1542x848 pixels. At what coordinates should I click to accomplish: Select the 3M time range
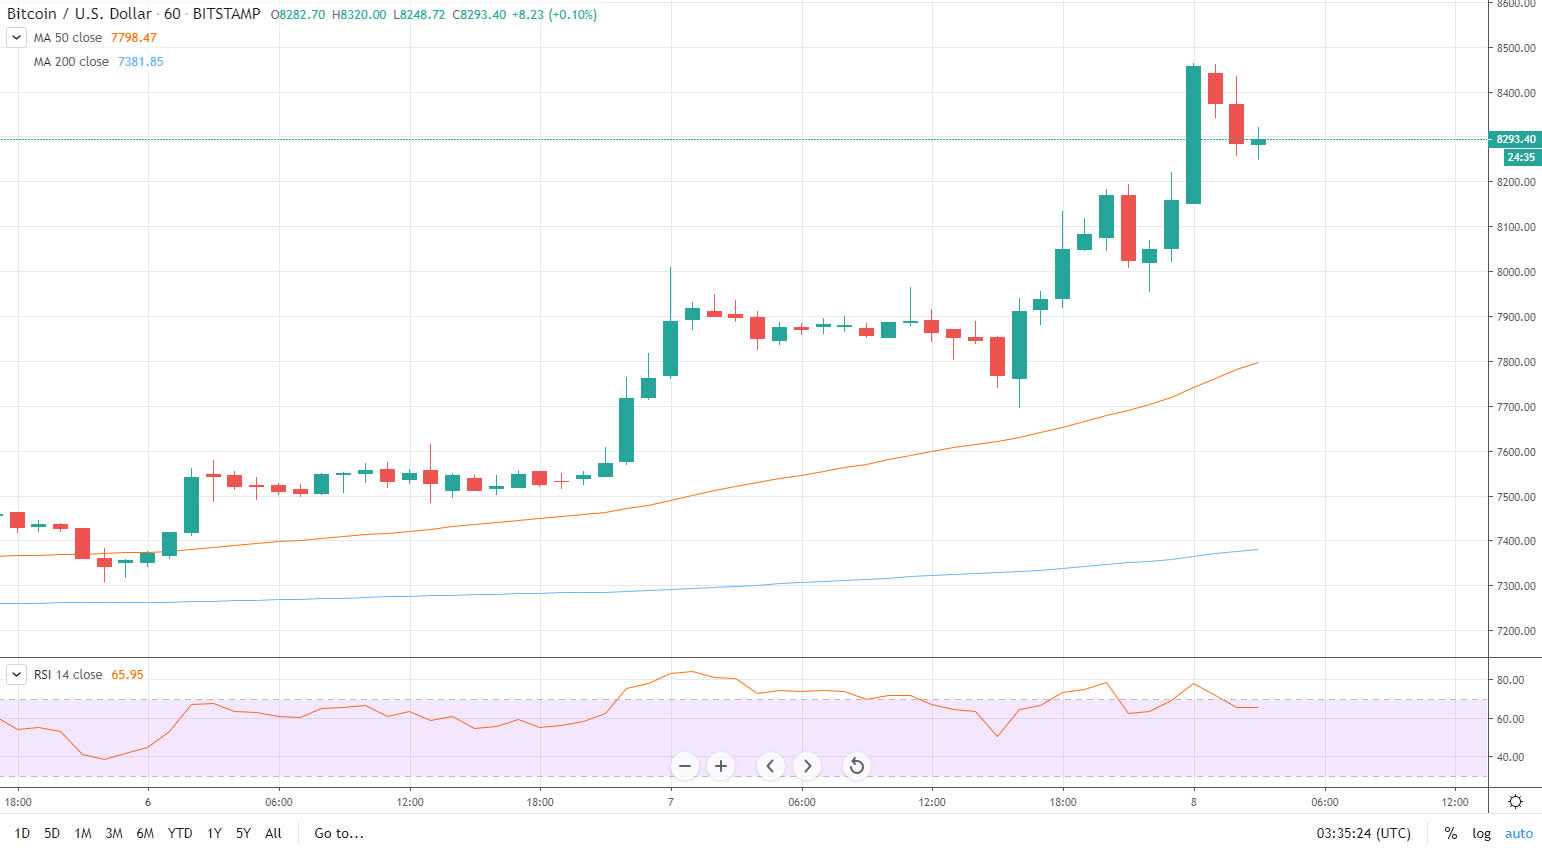point(114,833)
